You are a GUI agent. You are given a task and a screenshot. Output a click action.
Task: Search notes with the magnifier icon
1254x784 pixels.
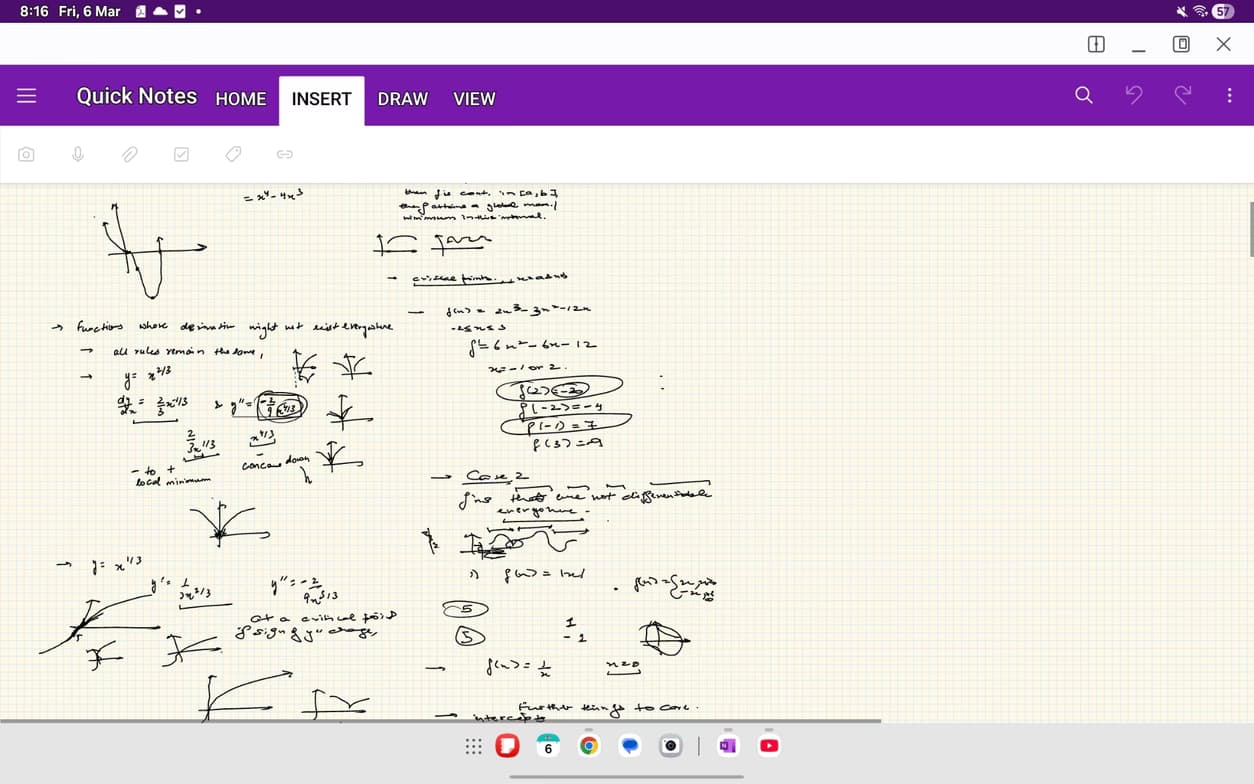(1084, 96)
